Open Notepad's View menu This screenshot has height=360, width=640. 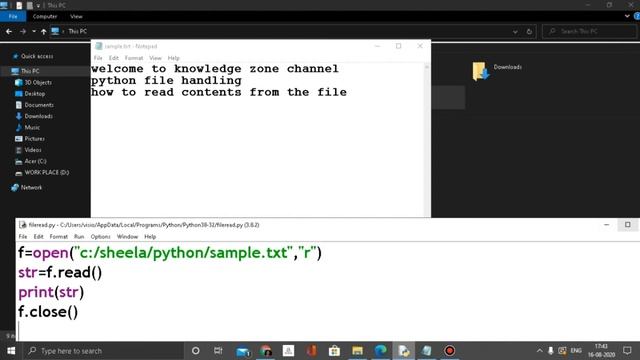tap(155, 58)
